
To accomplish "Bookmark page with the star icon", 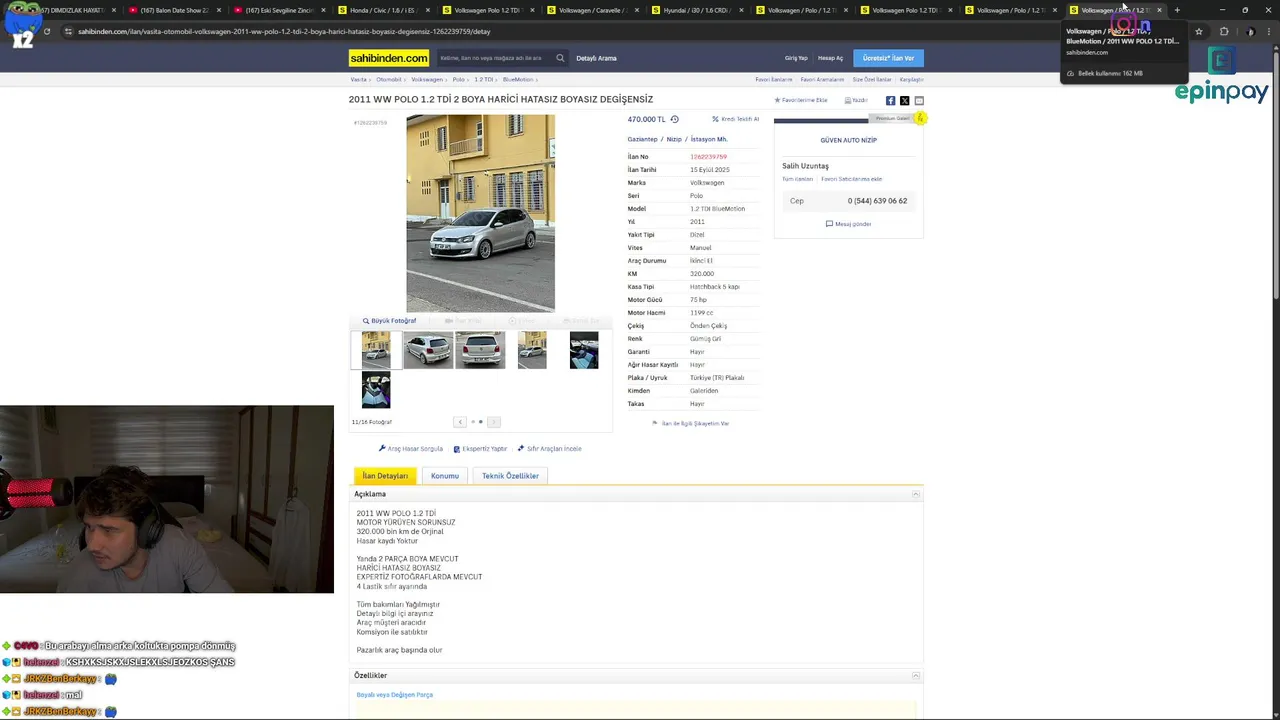I will coord(1199,31).
